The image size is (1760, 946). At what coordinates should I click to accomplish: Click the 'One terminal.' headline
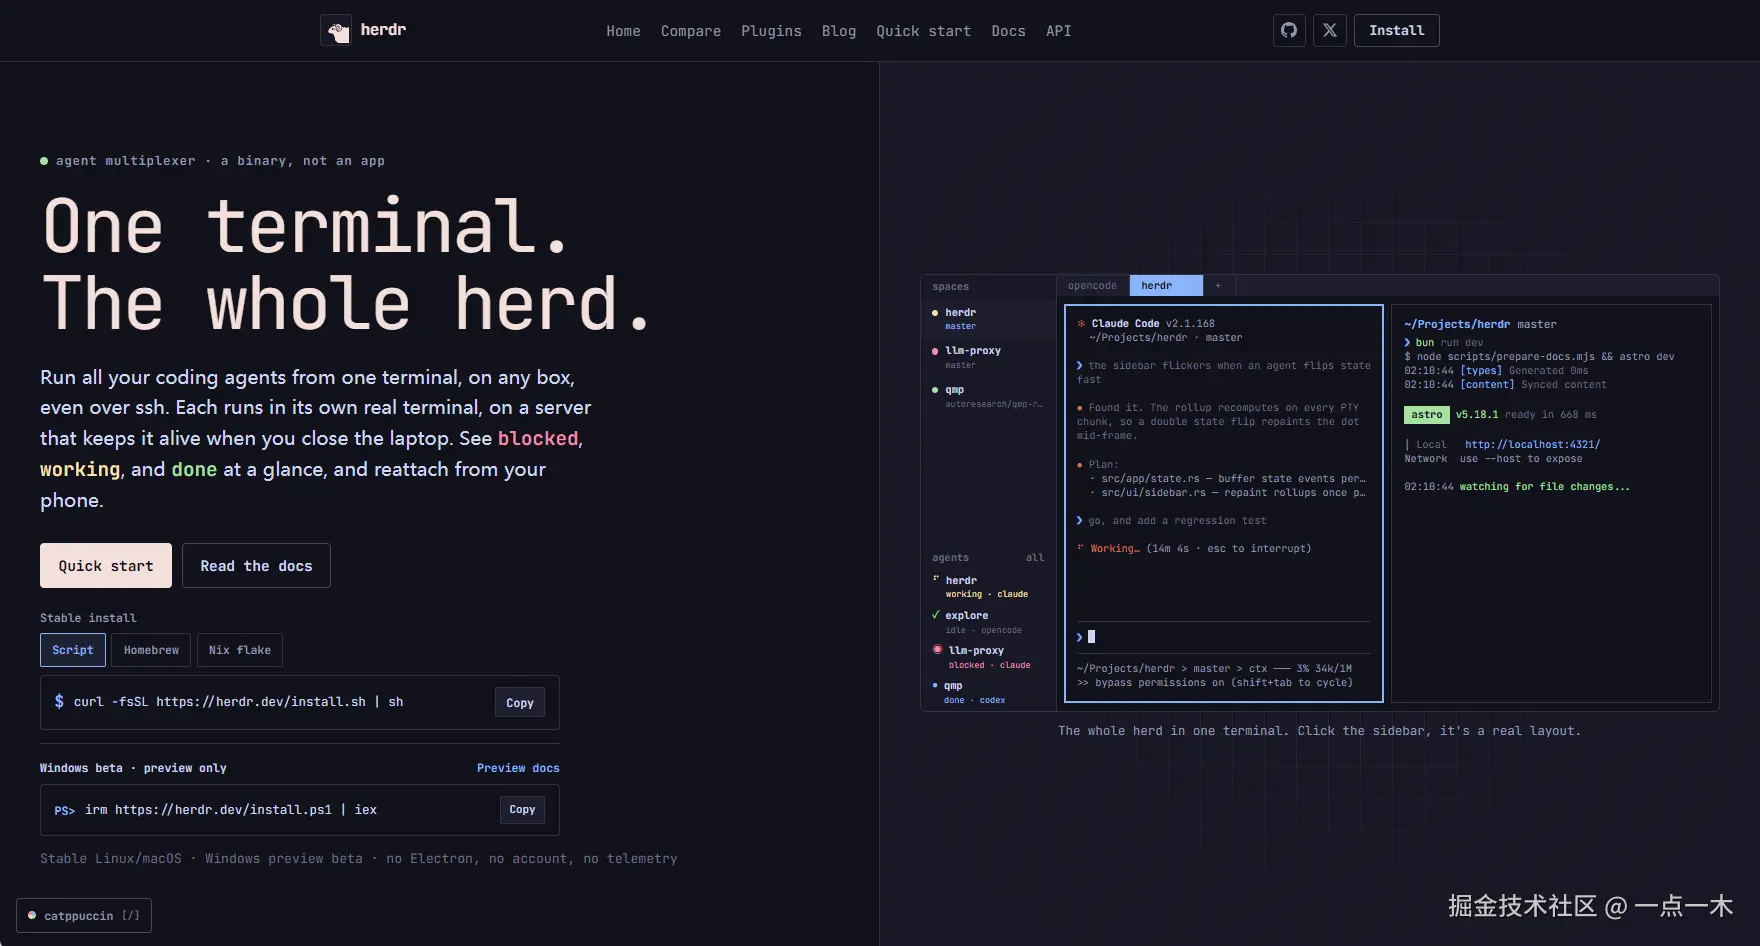coord(305,226)
